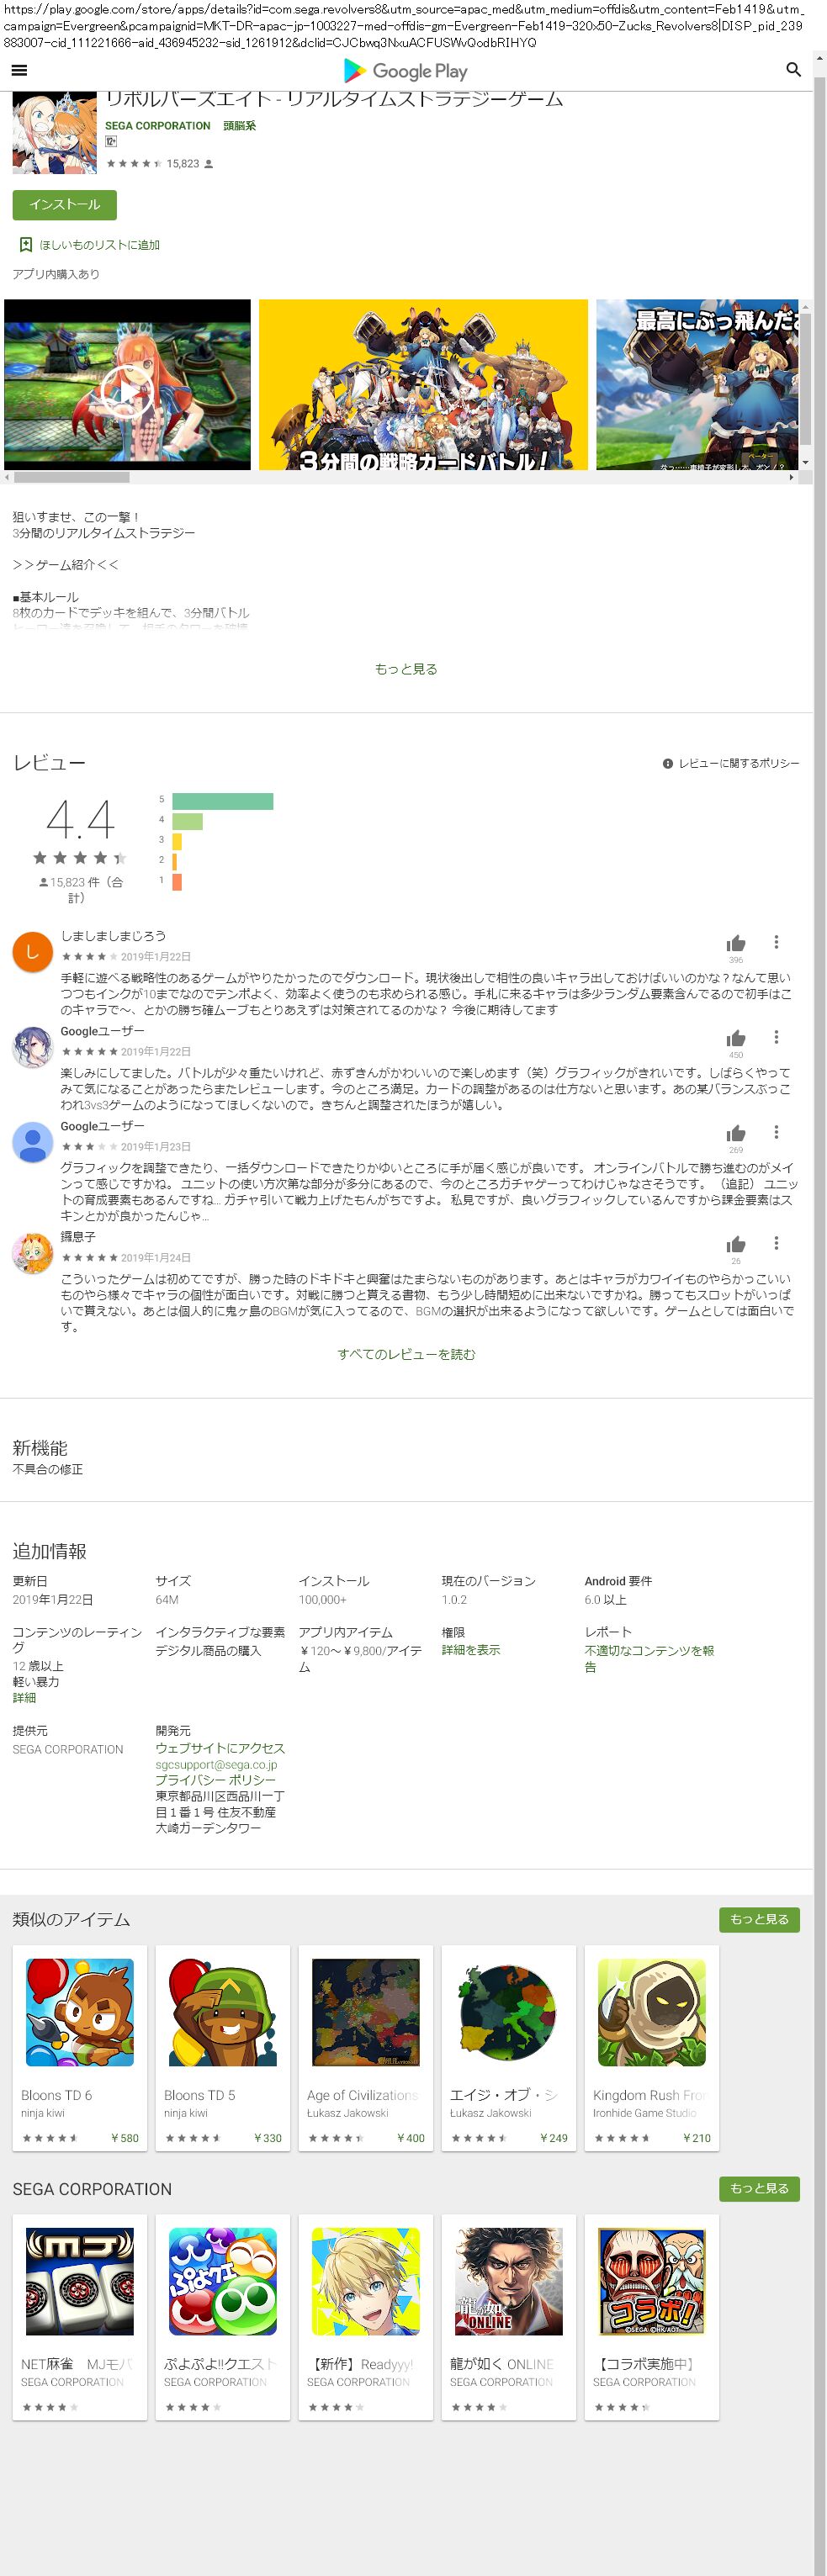Open the NET麻雀 MJモバイル app card

click(x=79, y=2317)
